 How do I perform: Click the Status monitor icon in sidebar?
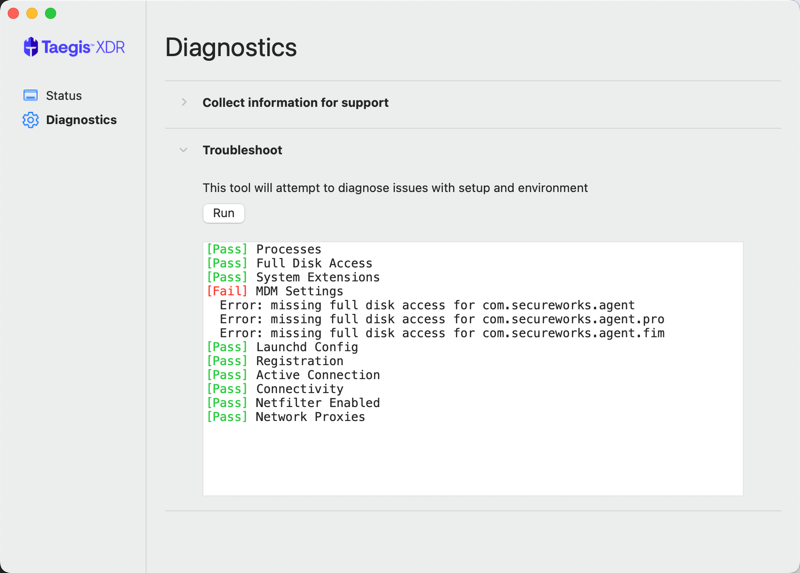coord(31,95)
